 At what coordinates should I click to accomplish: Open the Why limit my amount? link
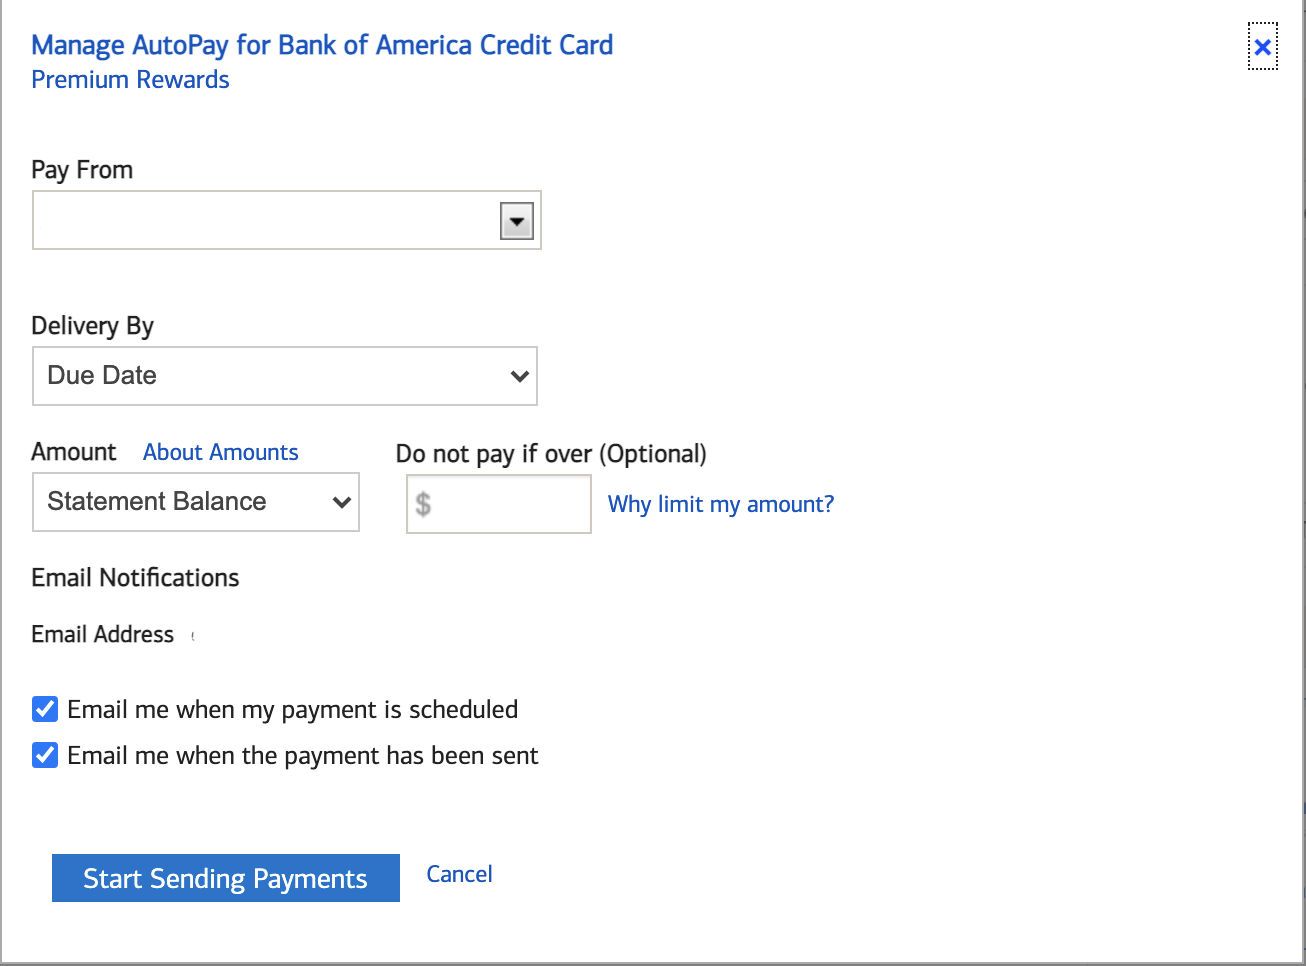(x=720, y=504)
